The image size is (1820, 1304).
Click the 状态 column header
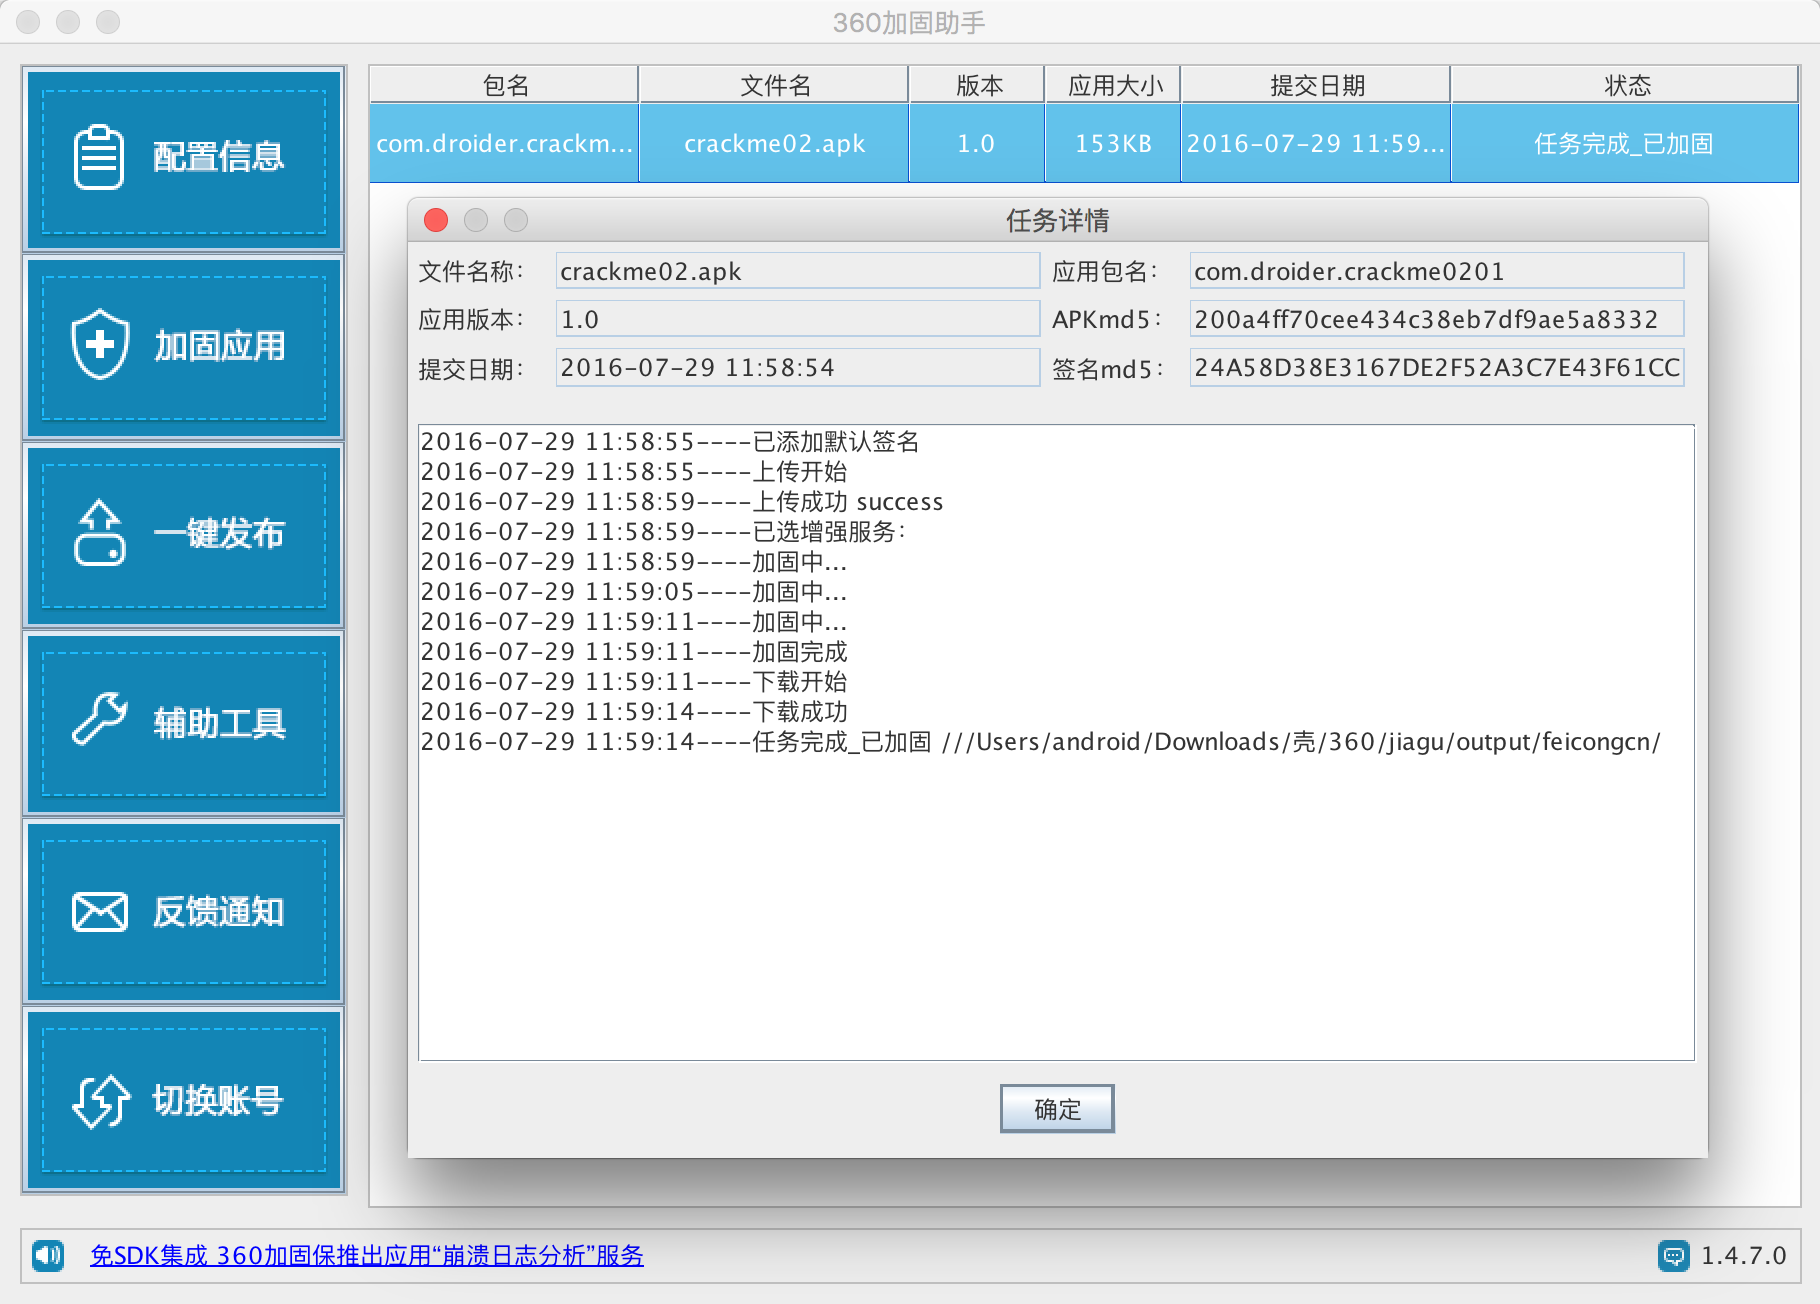point(1626,85)
